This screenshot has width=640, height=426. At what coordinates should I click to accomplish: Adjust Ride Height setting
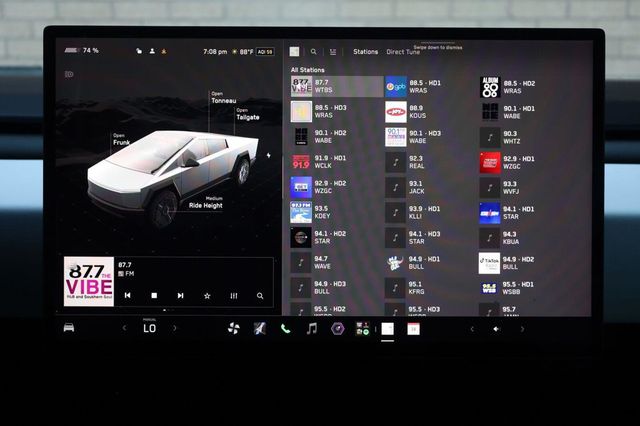[x=206, y=203]
